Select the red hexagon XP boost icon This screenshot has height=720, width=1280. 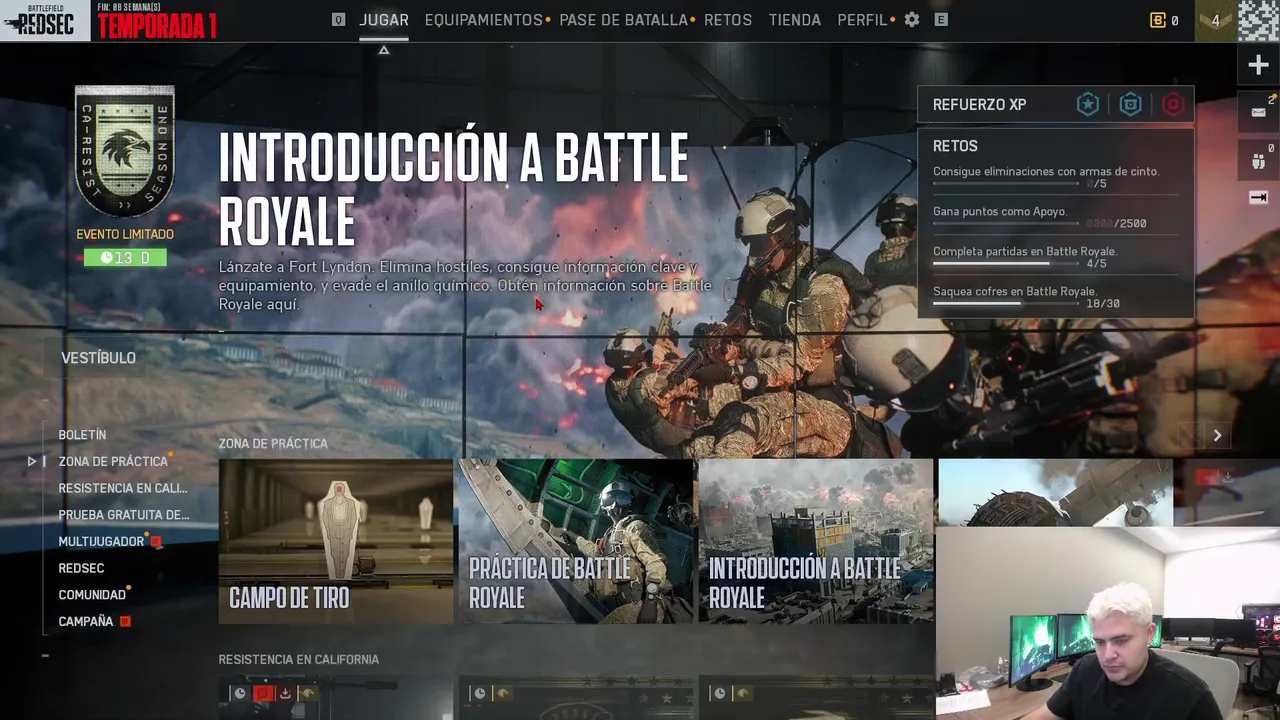coord(1173,104)
